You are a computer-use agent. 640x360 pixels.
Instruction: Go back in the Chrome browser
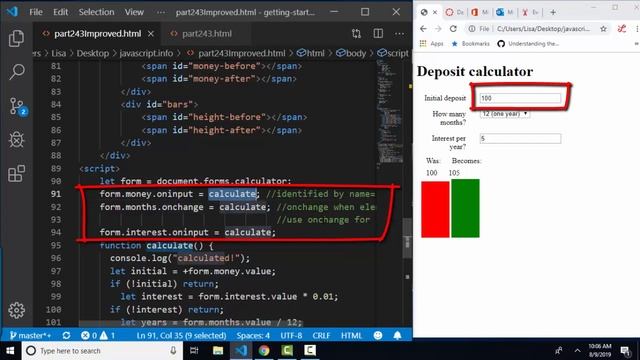[423, 29]
